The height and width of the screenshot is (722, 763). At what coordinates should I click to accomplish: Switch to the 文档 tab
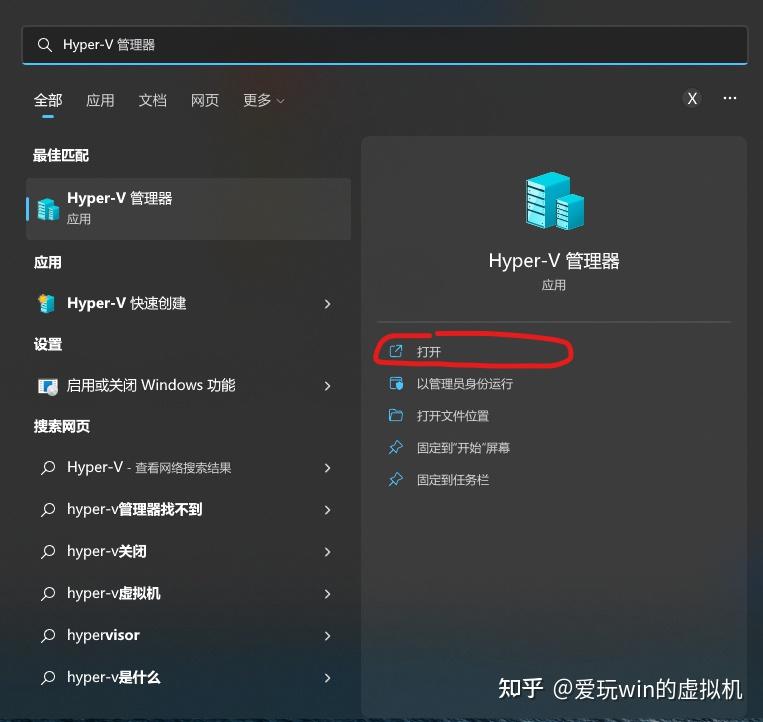pos(152,101)
